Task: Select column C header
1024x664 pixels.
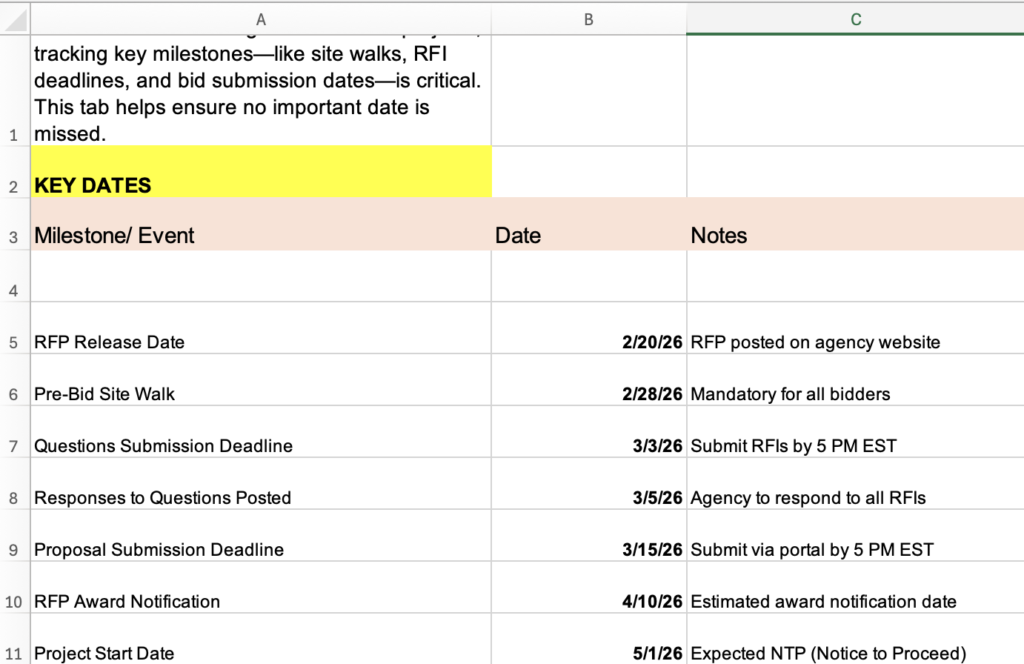Action: [855, 18]
